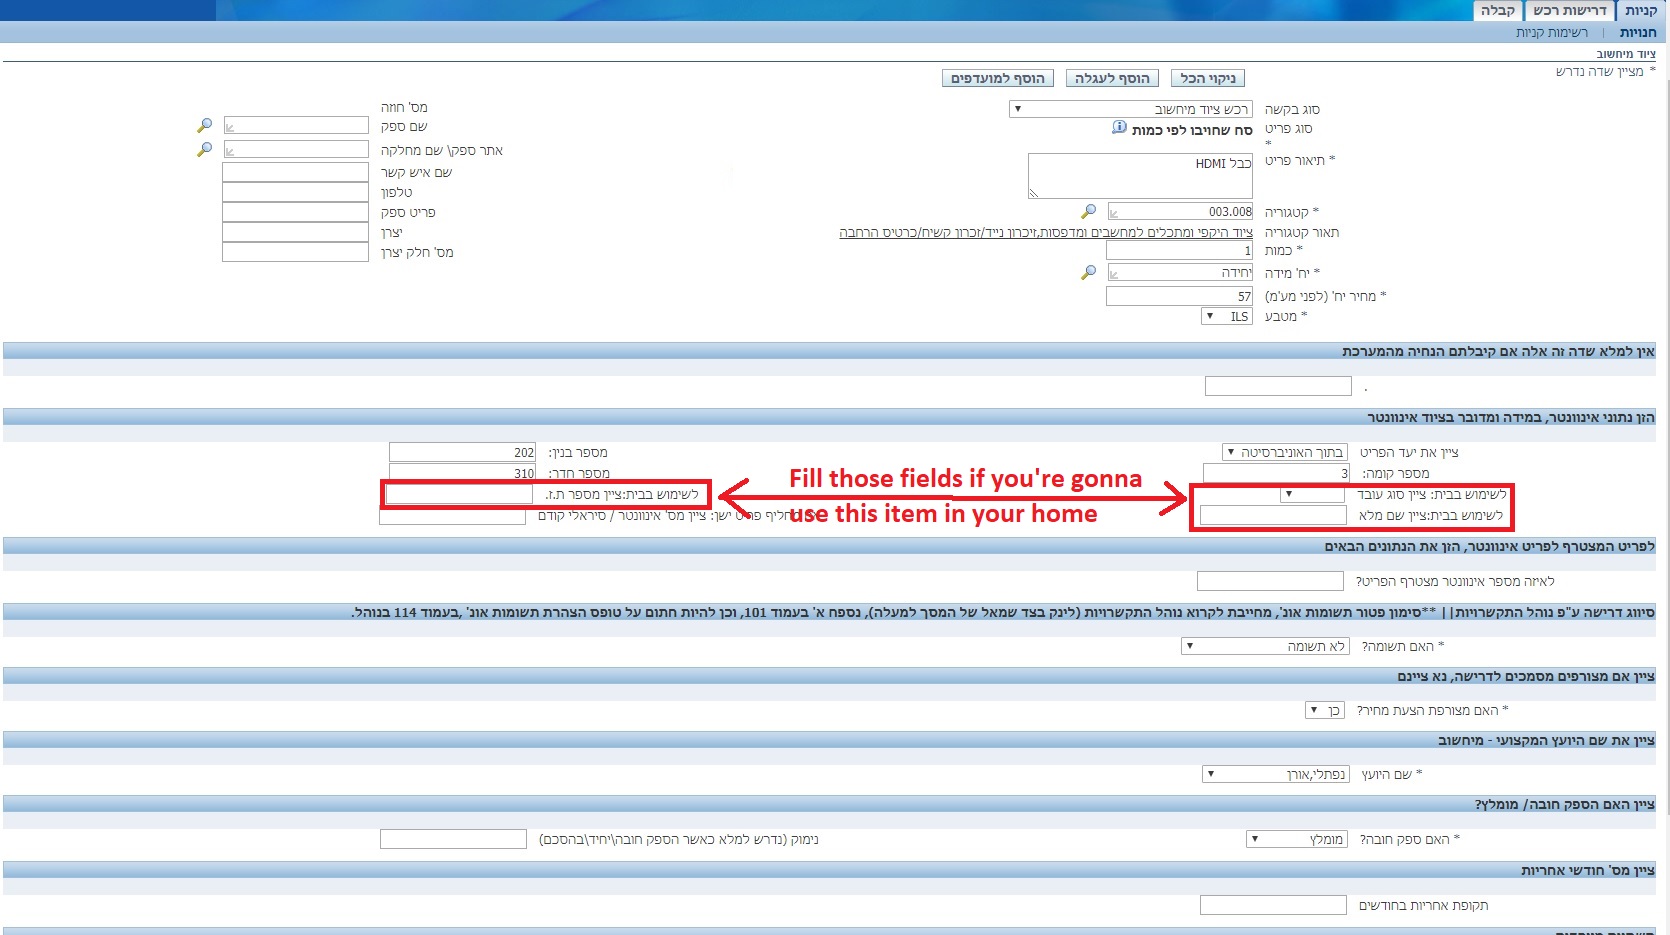Screen dimensions: 1670x935
Task: Expand the האם ספק חובה dropdown
Action: pyautogui.click(x=1254, y=839)
